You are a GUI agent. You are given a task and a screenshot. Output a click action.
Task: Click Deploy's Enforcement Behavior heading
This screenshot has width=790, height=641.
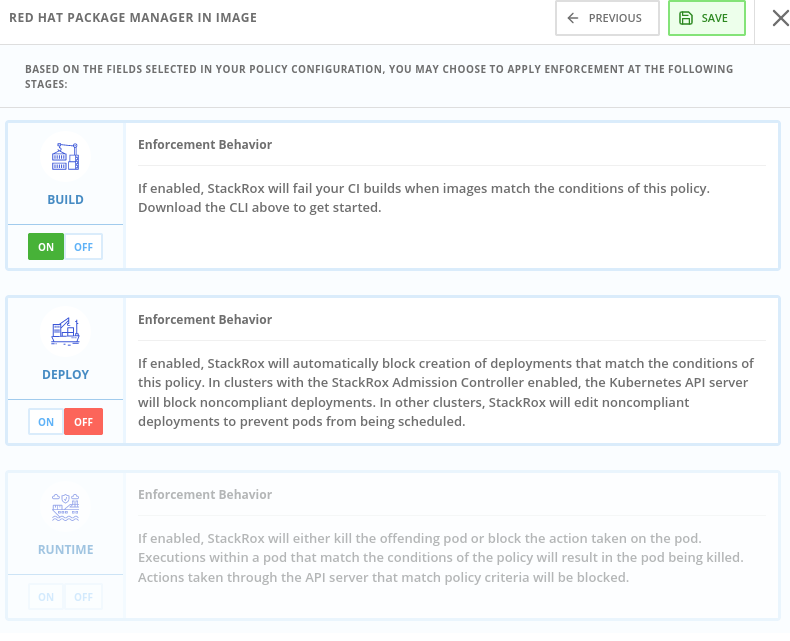point(205,319)
